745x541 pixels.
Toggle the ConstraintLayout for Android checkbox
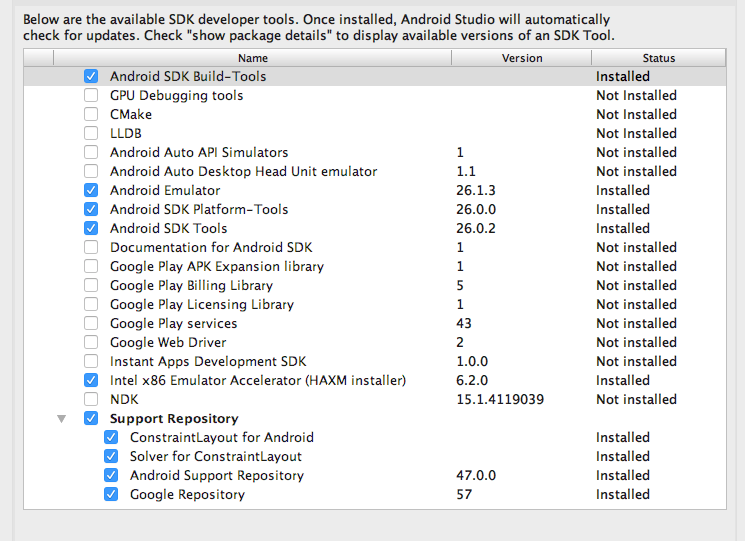[x=111, y=438]
